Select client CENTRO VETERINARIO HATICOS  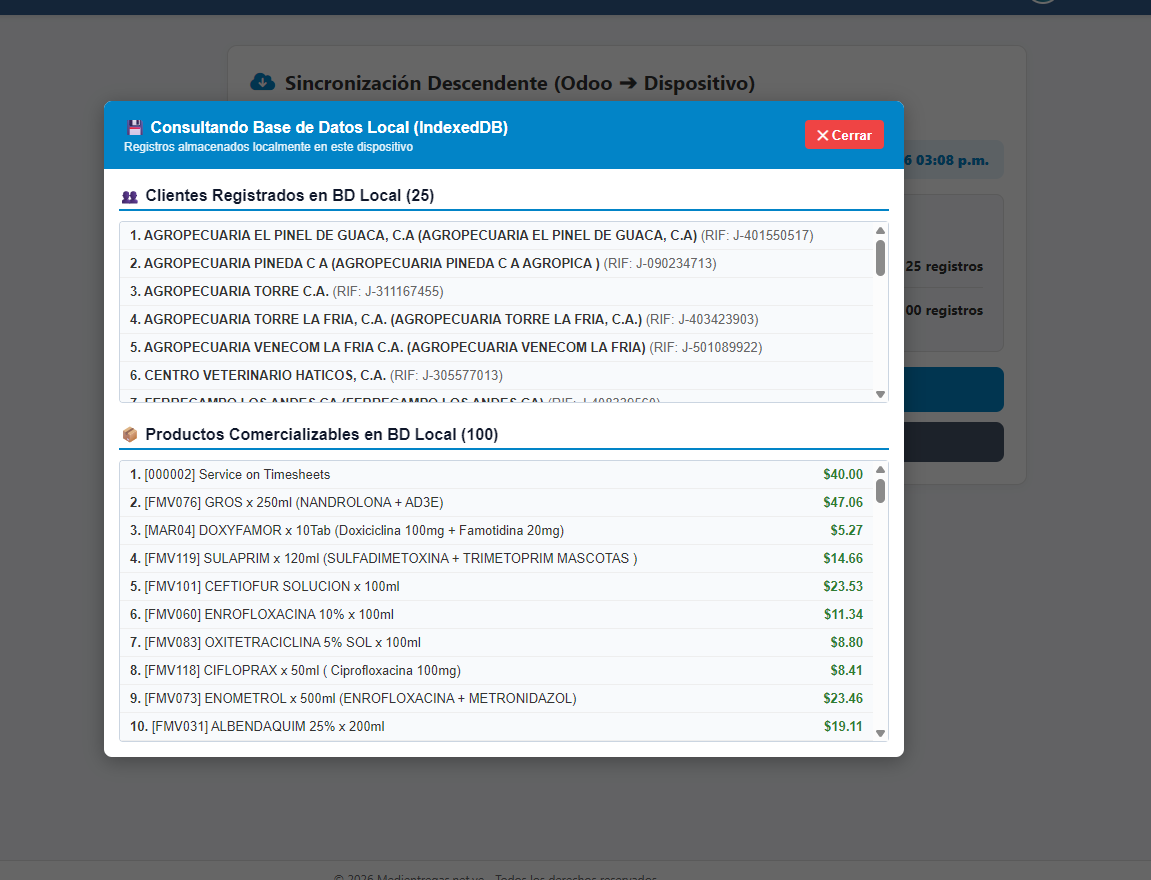pyautogui.click(x=496, y=375)
